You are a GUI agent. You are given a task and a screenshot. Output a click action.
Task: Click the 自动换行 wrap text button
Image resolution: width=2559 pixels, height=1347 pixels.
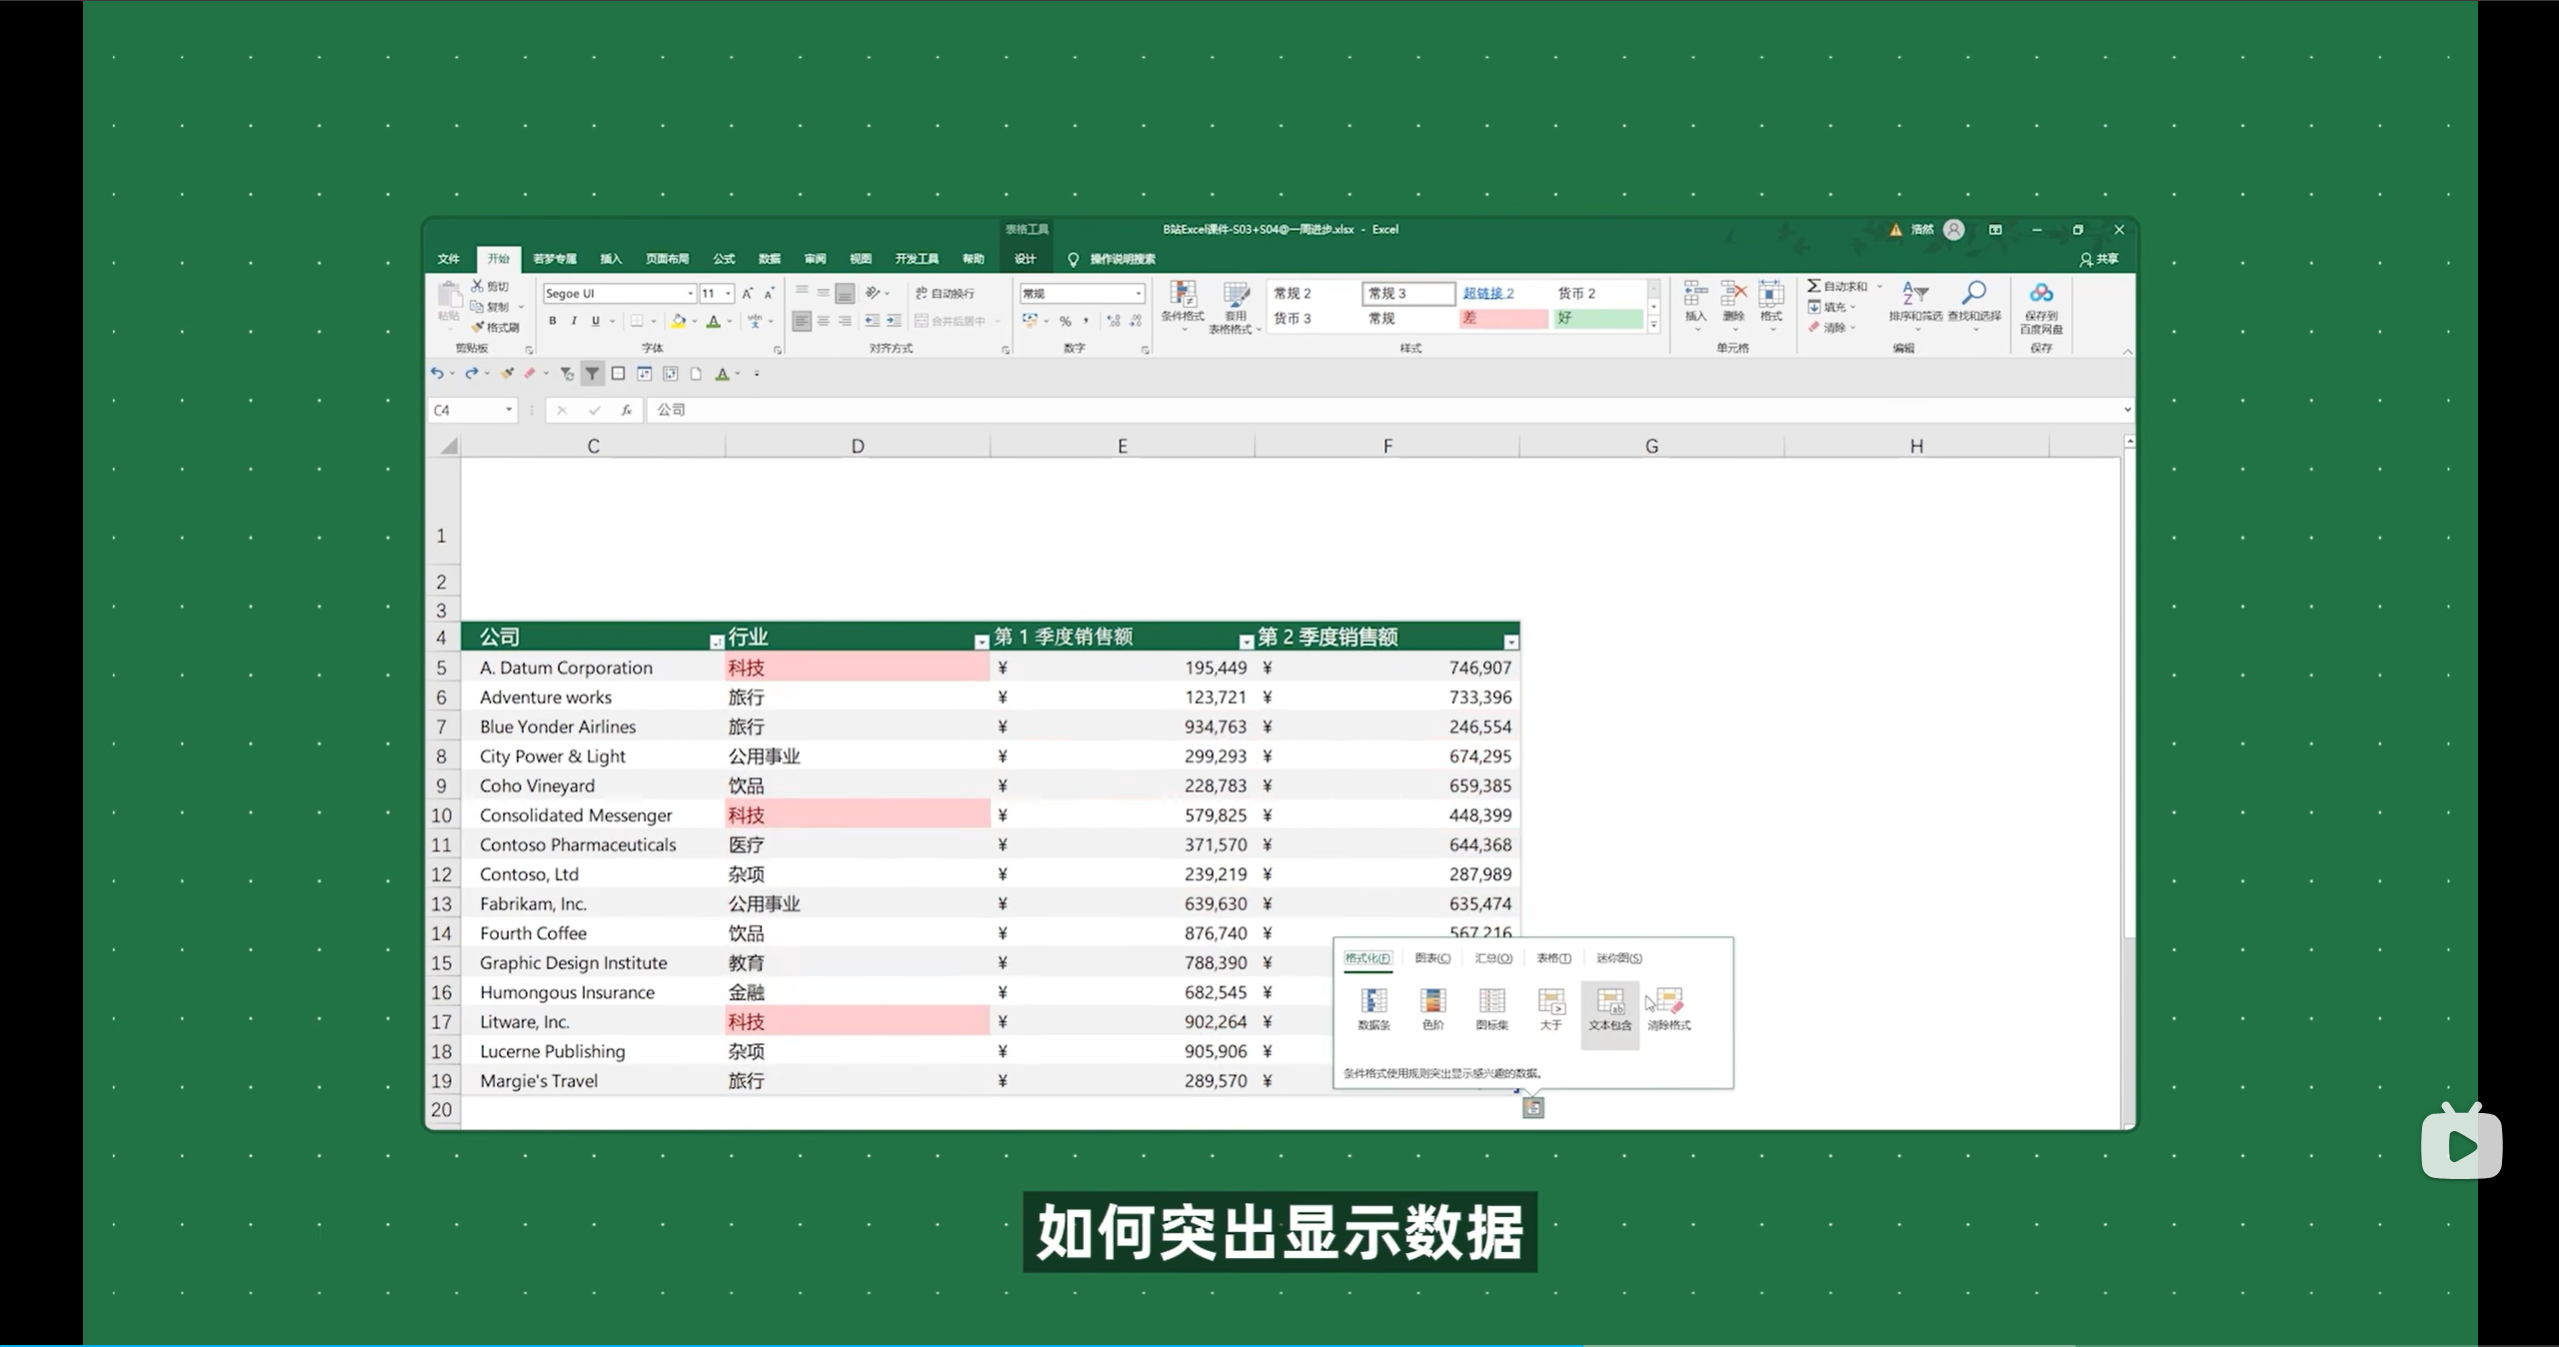pos(945,293)
